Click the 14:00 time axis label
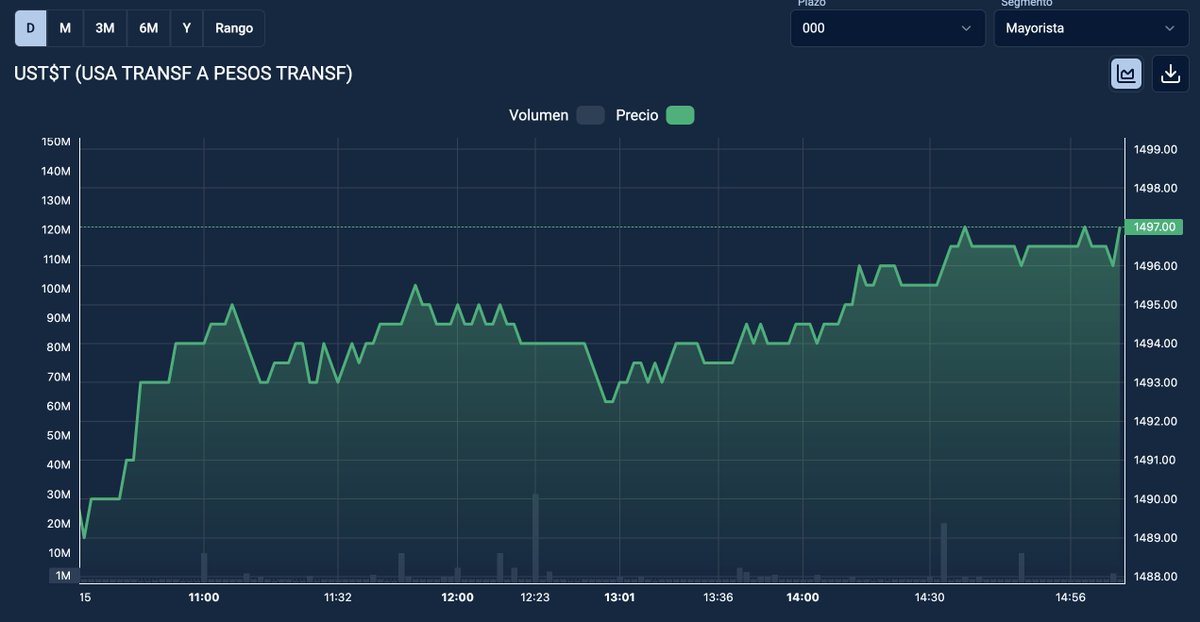Viewport: 1200px width, 622px height. (x=802, y=597)
